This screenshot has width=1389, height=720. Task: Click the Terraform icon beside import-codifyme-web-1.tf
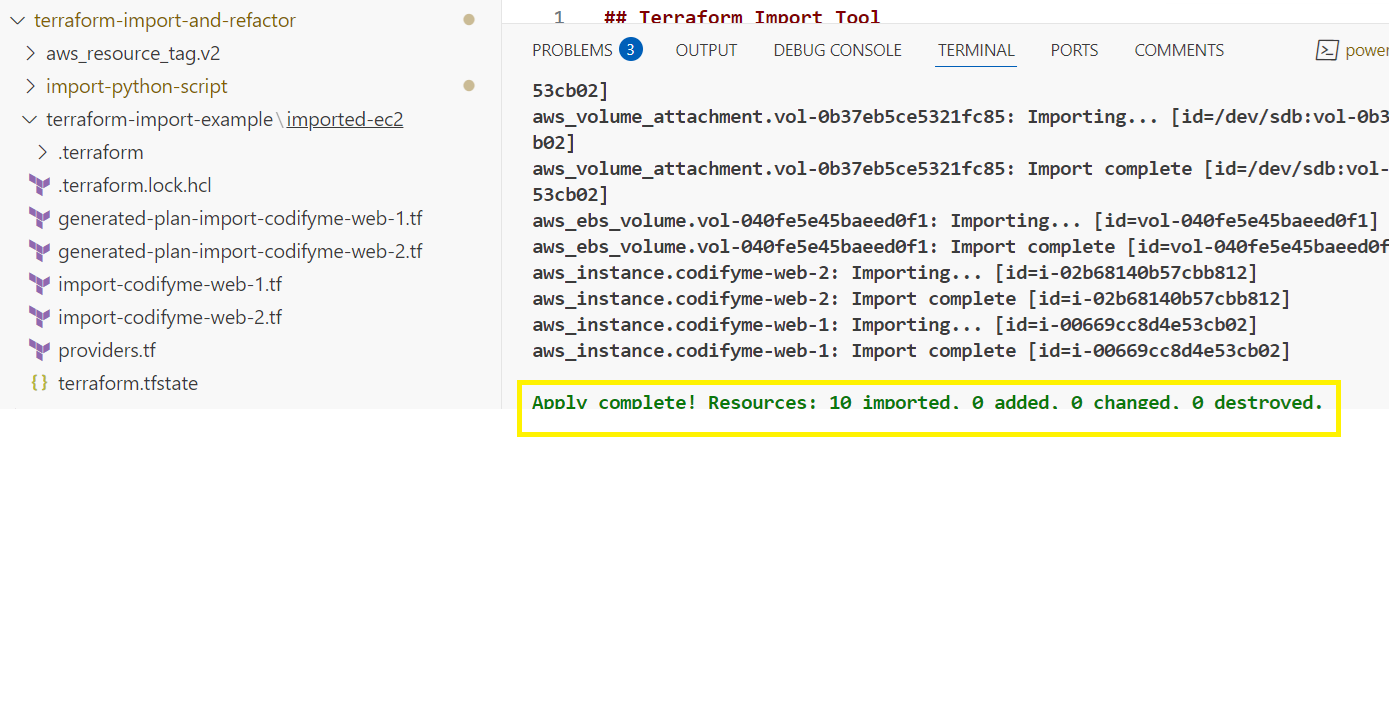[40, 284]
